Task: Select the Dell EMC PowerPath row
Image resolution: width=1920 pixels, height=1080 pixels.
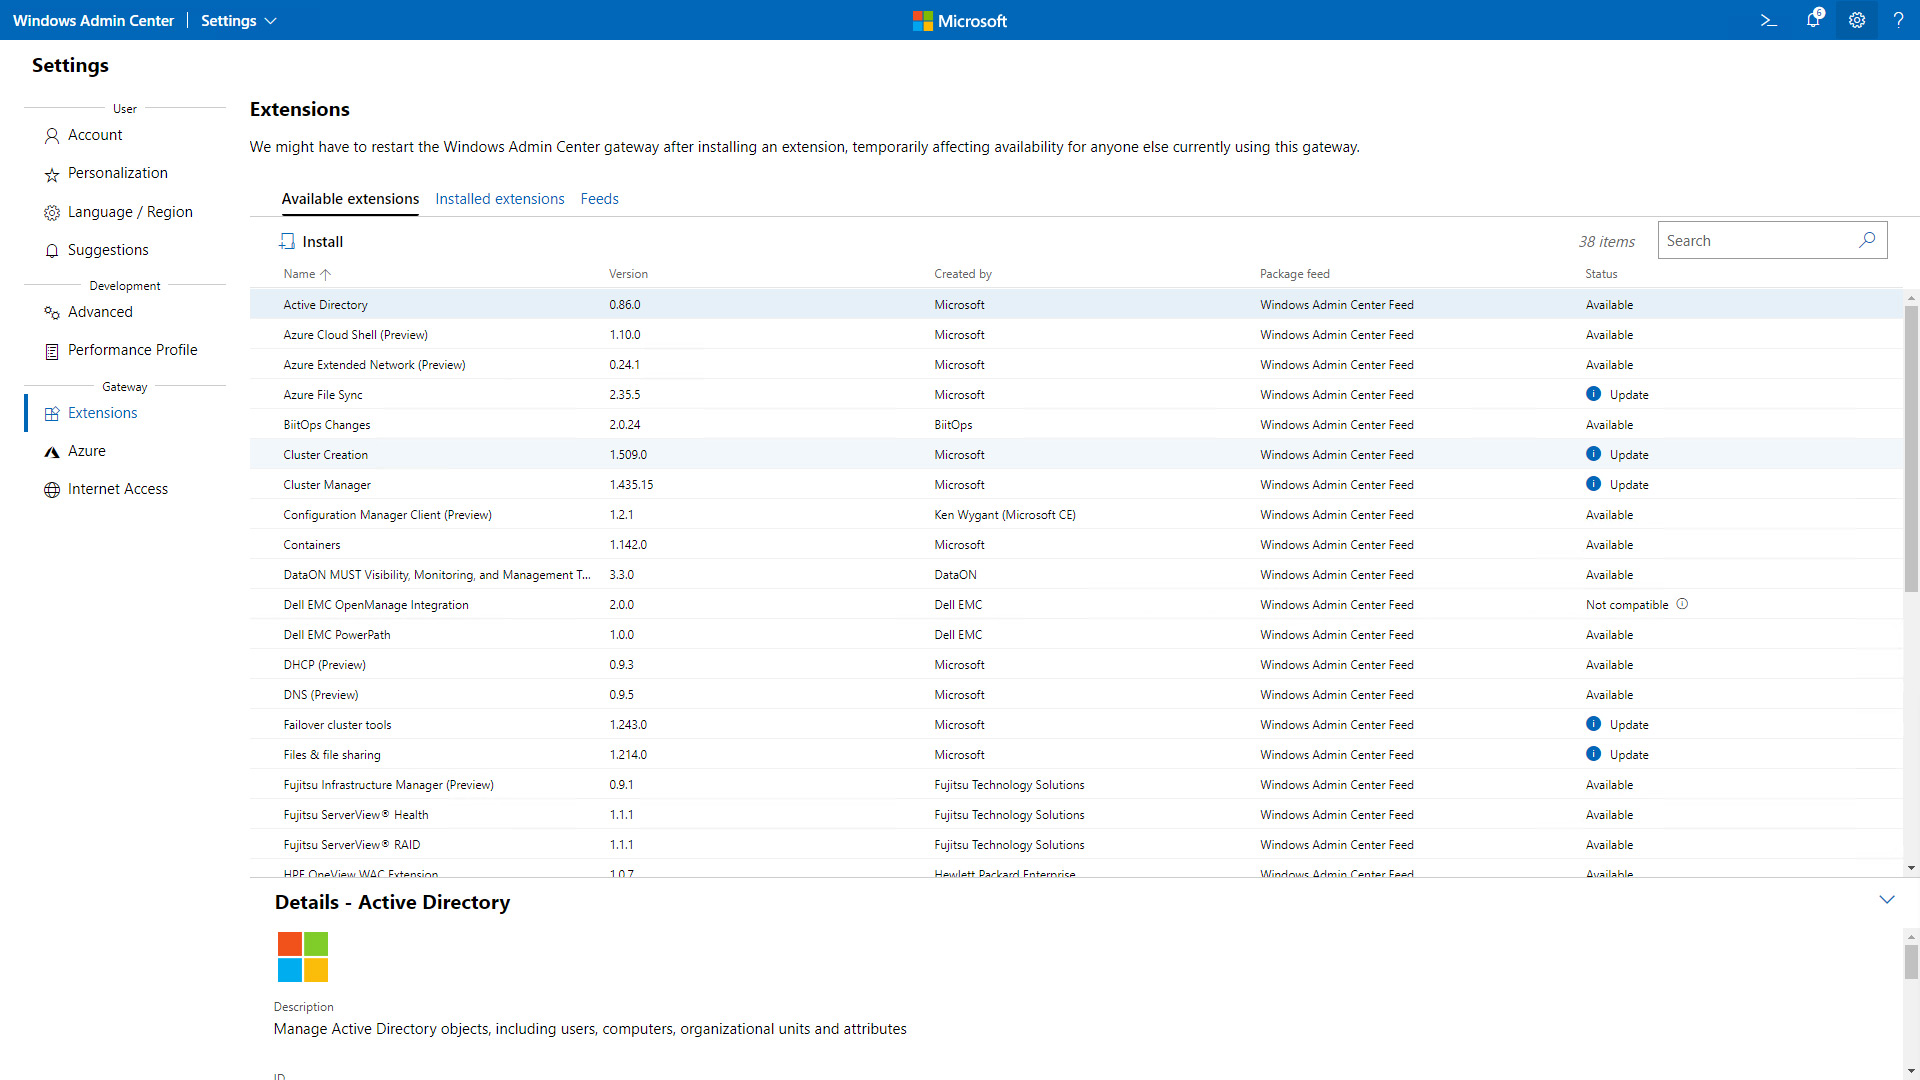Action: click(x=1076, y=634)
